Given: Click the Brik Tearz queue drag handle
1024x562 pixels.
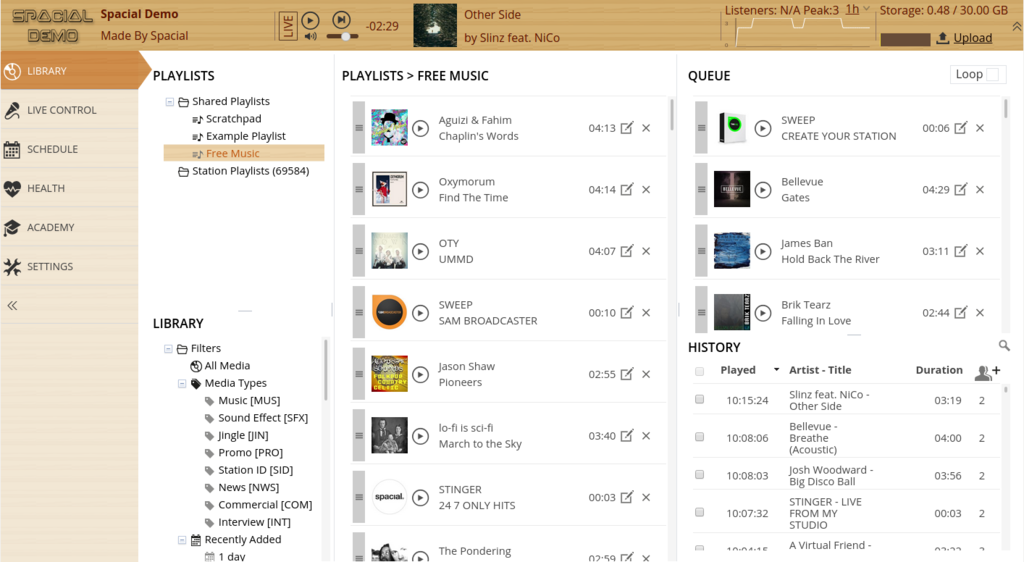Looking at the screenshot, I should [701, 312].
